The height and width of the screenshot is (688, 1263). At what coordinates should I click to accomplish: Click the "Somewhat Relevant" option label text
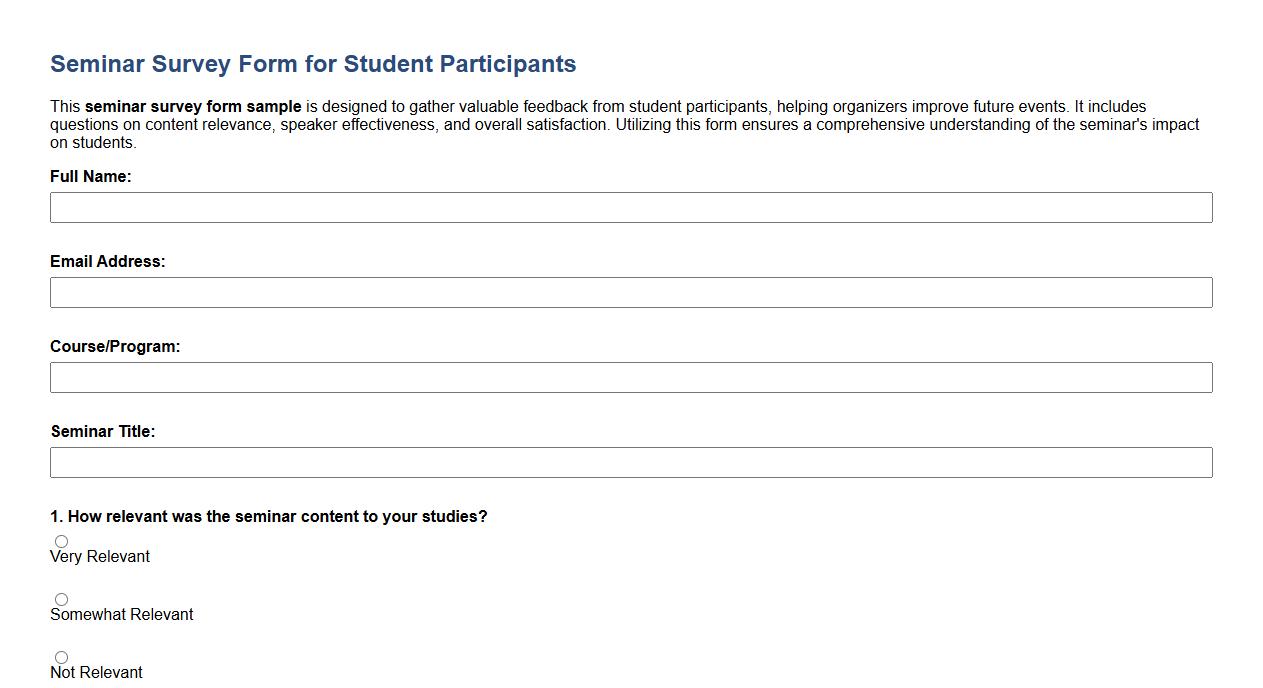tap(121, 614)
